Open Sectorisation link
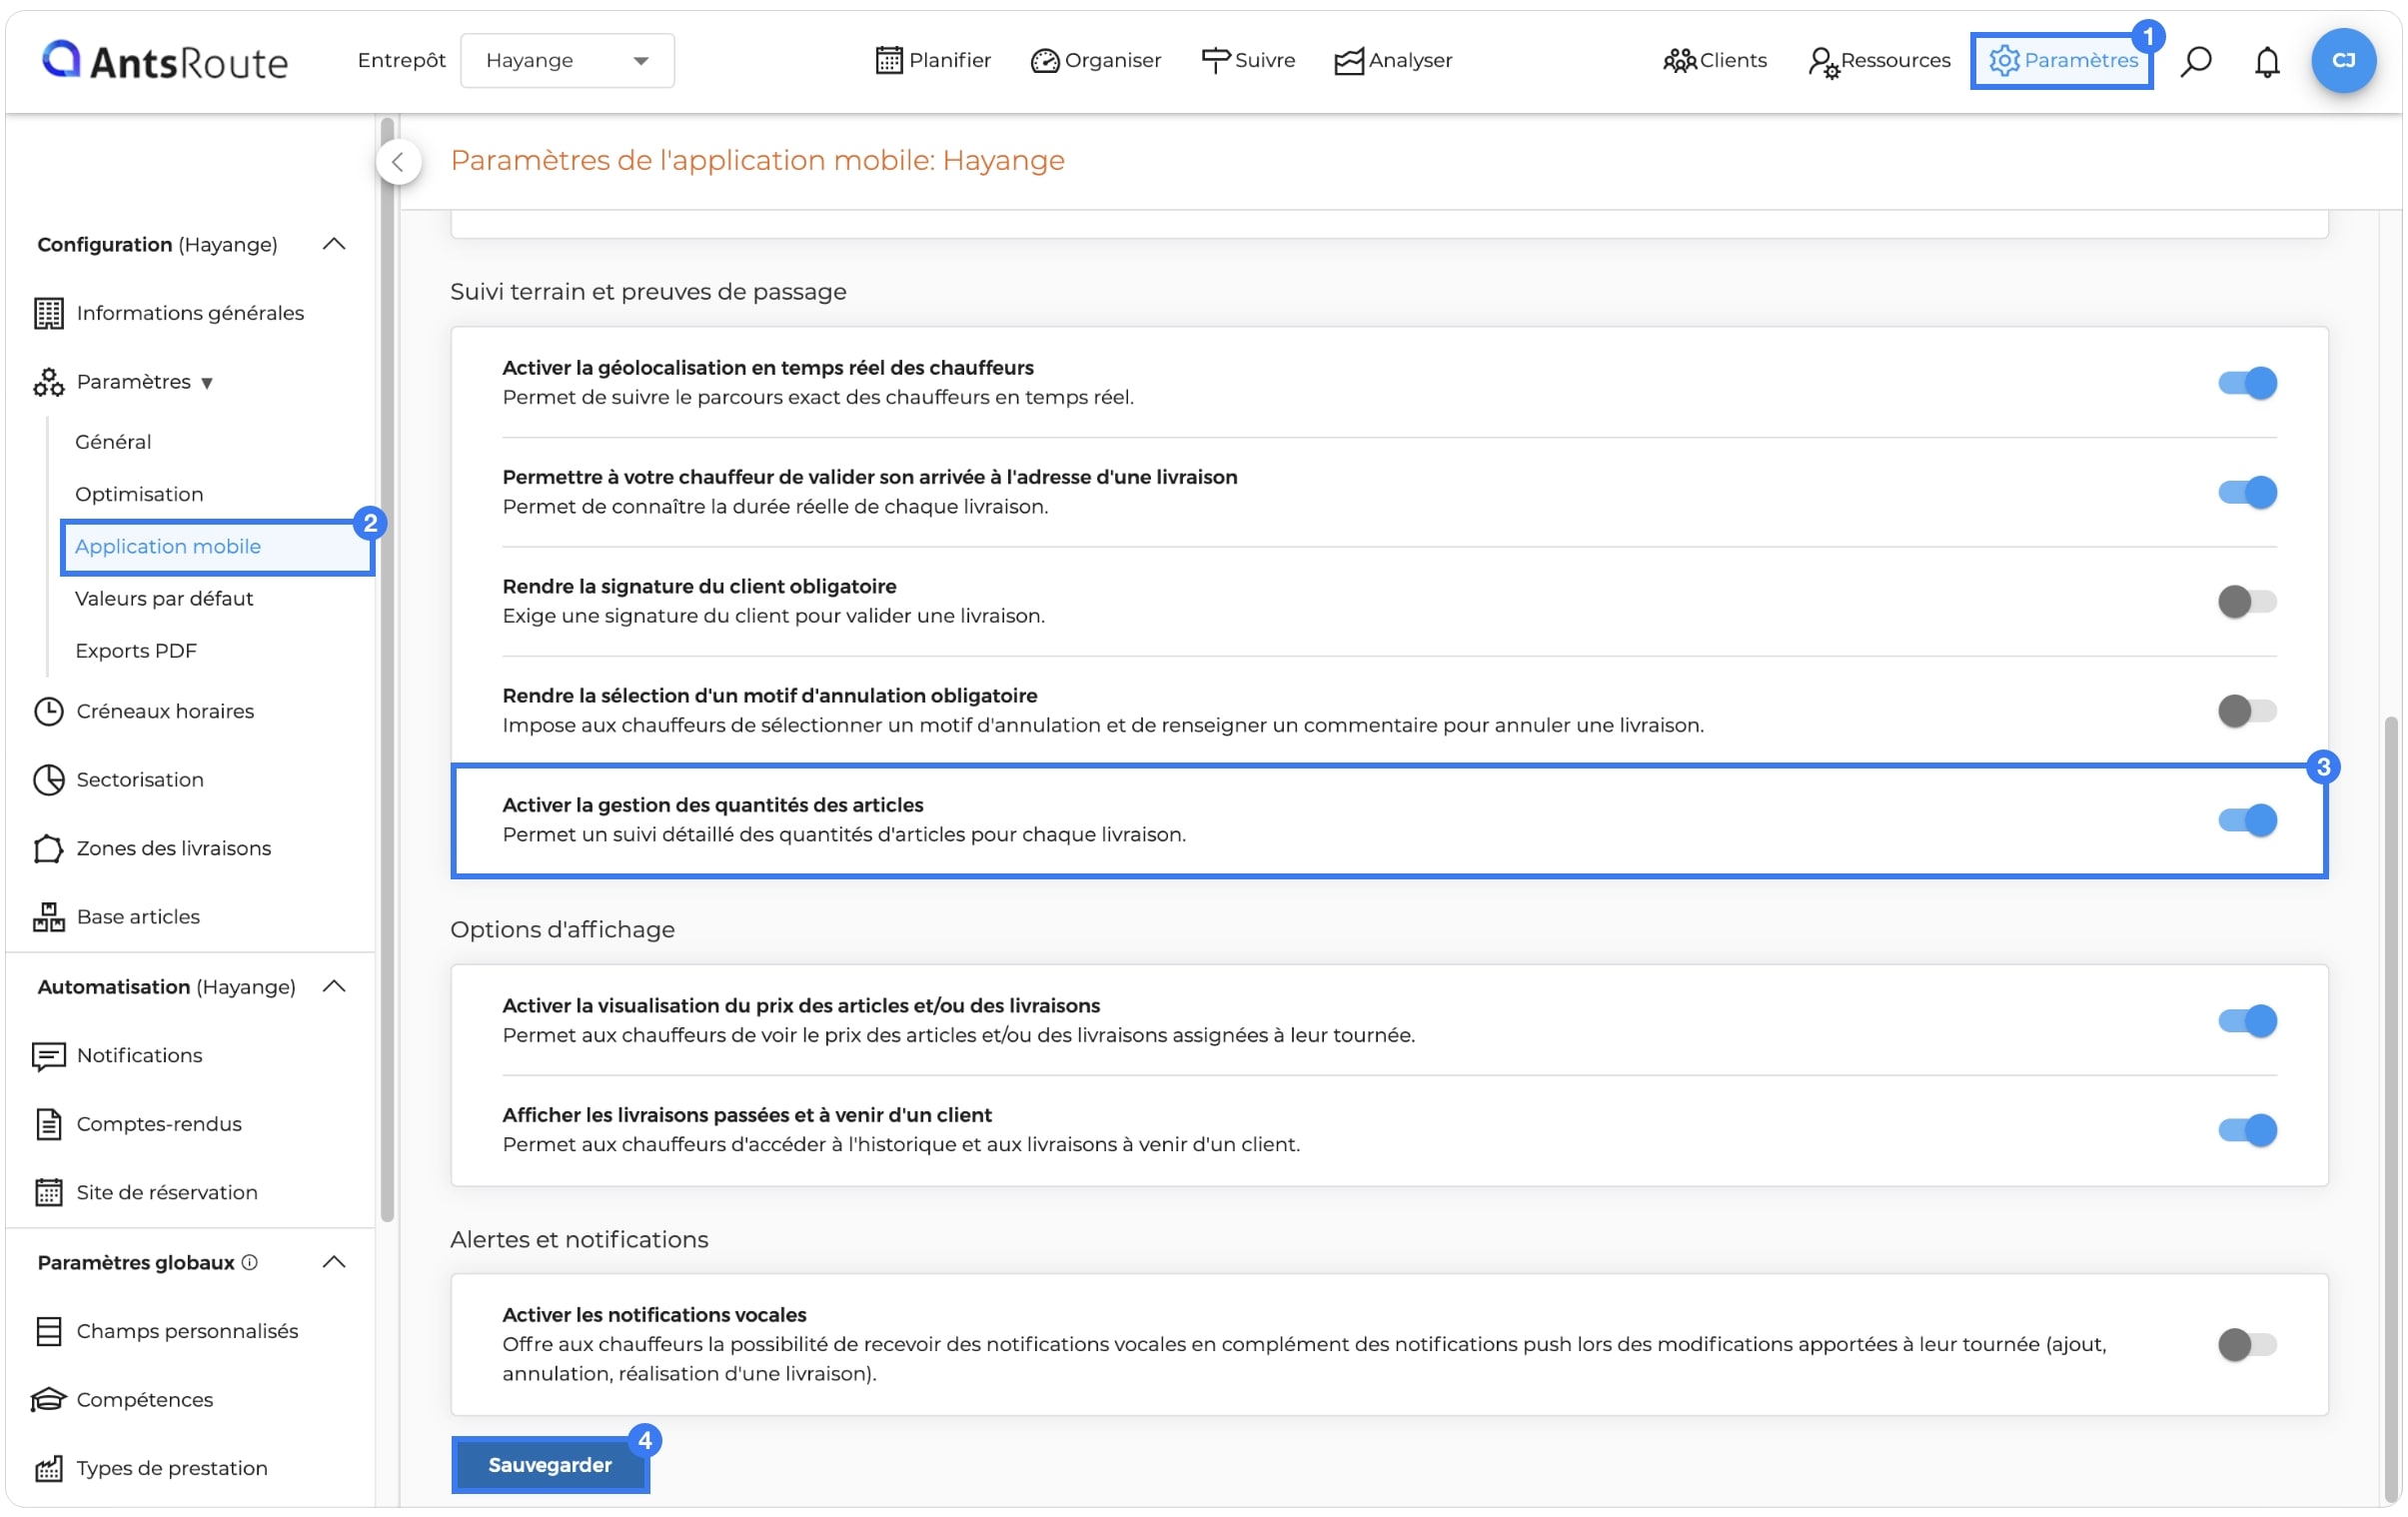Image resolution: width=2408 pixels, height=1517 pixels. coord(140,780)
